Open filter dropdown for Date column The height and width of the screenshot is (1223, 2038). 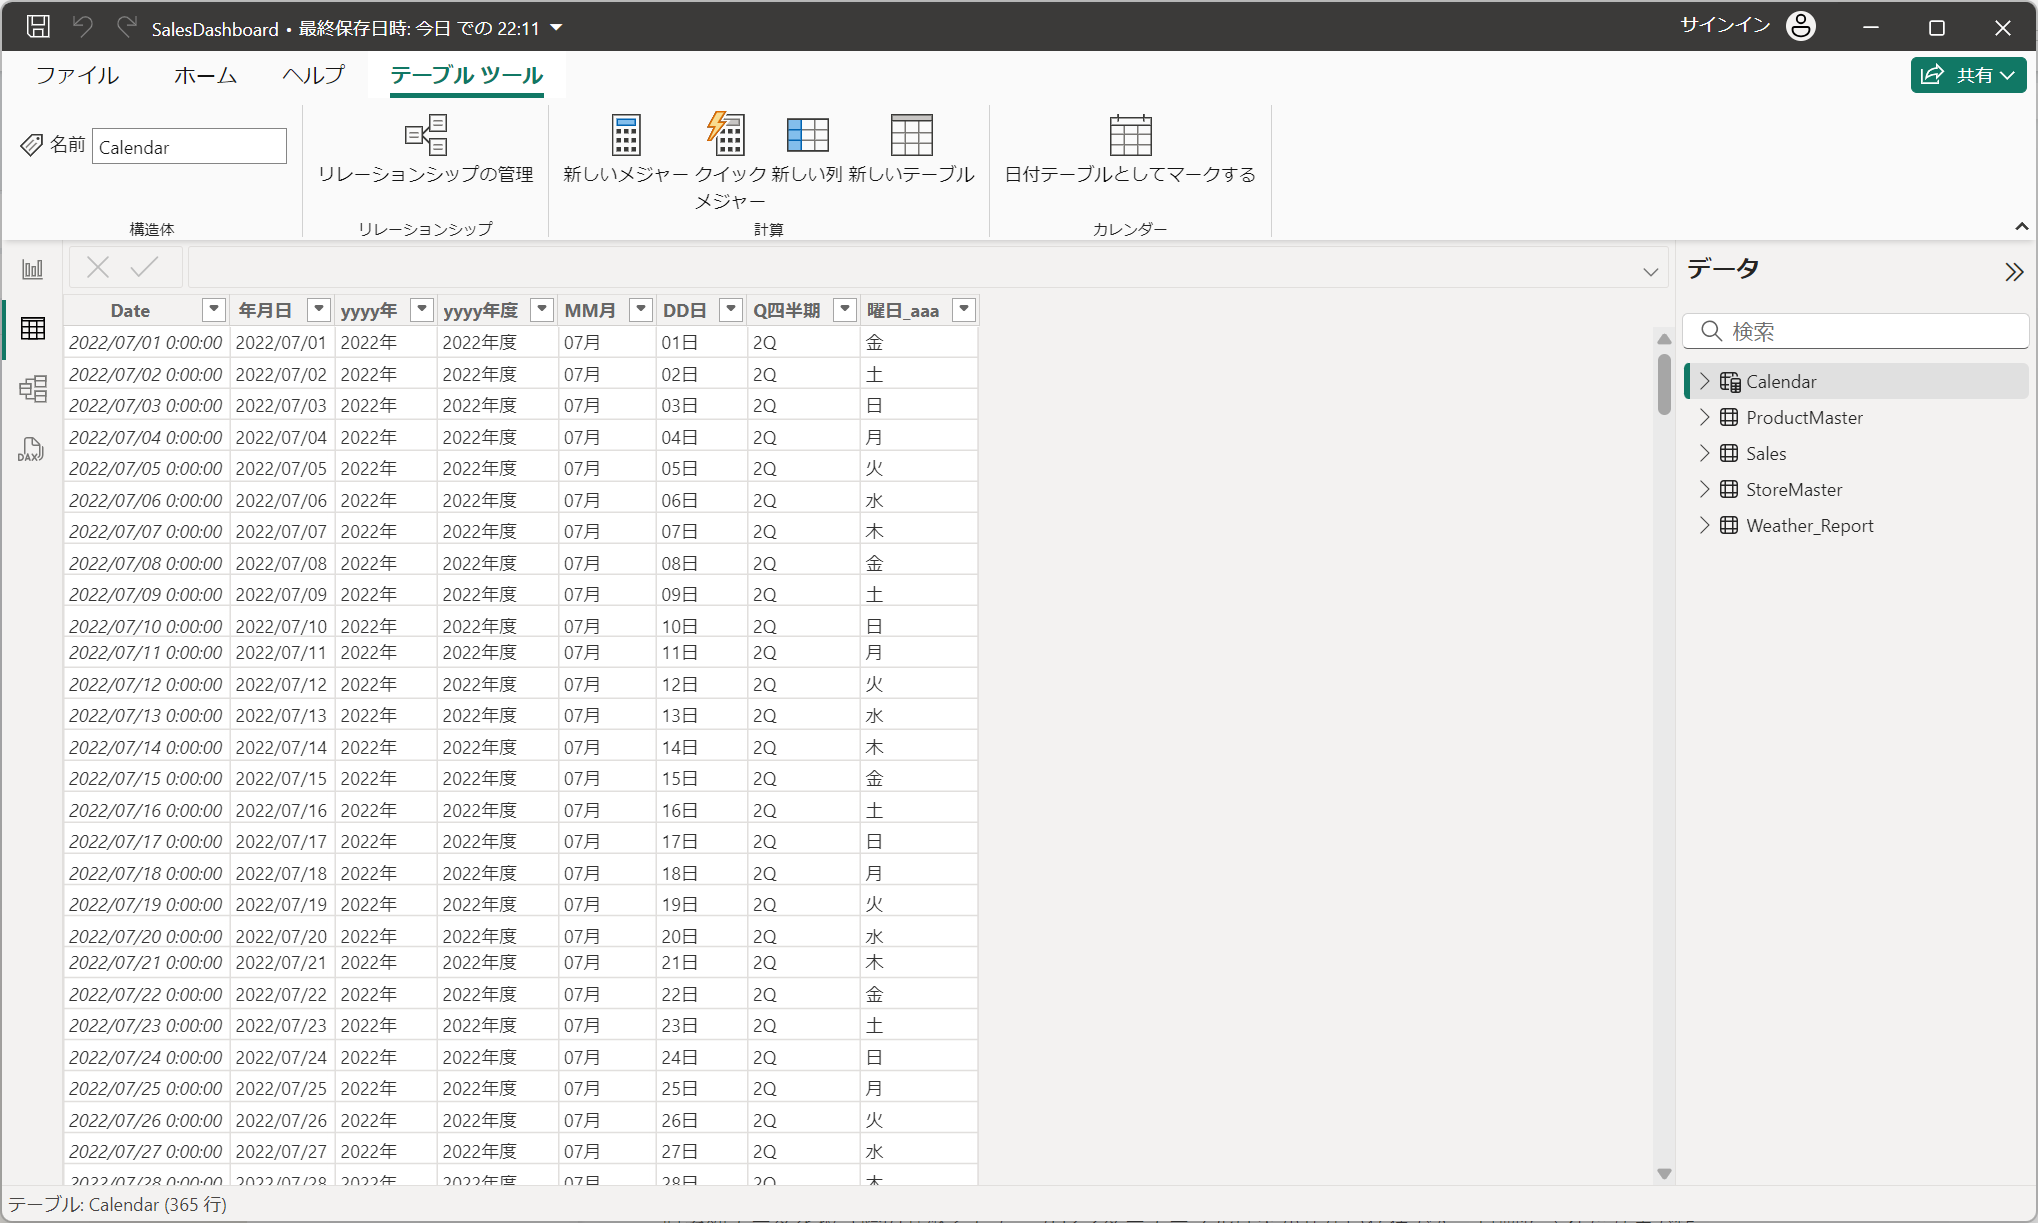click(213, 310)
